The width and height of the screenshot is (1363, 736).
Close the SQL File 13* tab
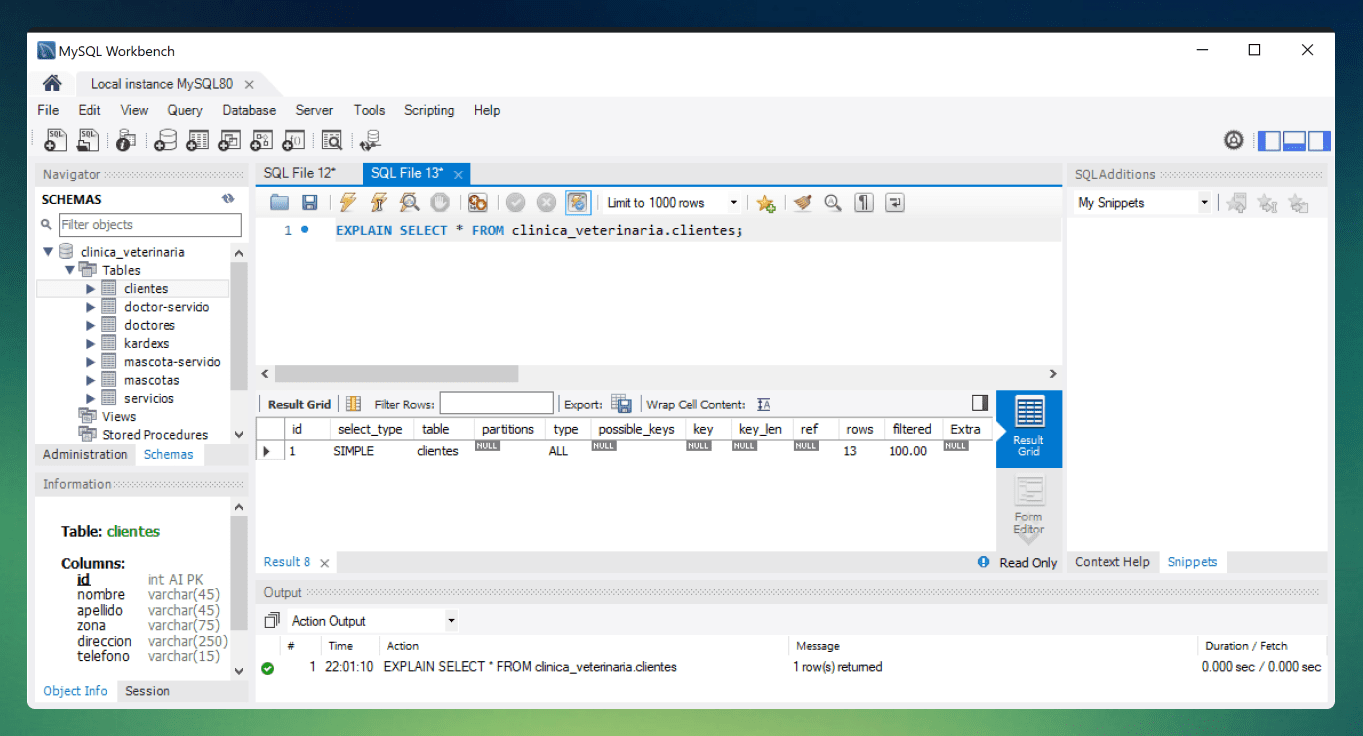459,174
